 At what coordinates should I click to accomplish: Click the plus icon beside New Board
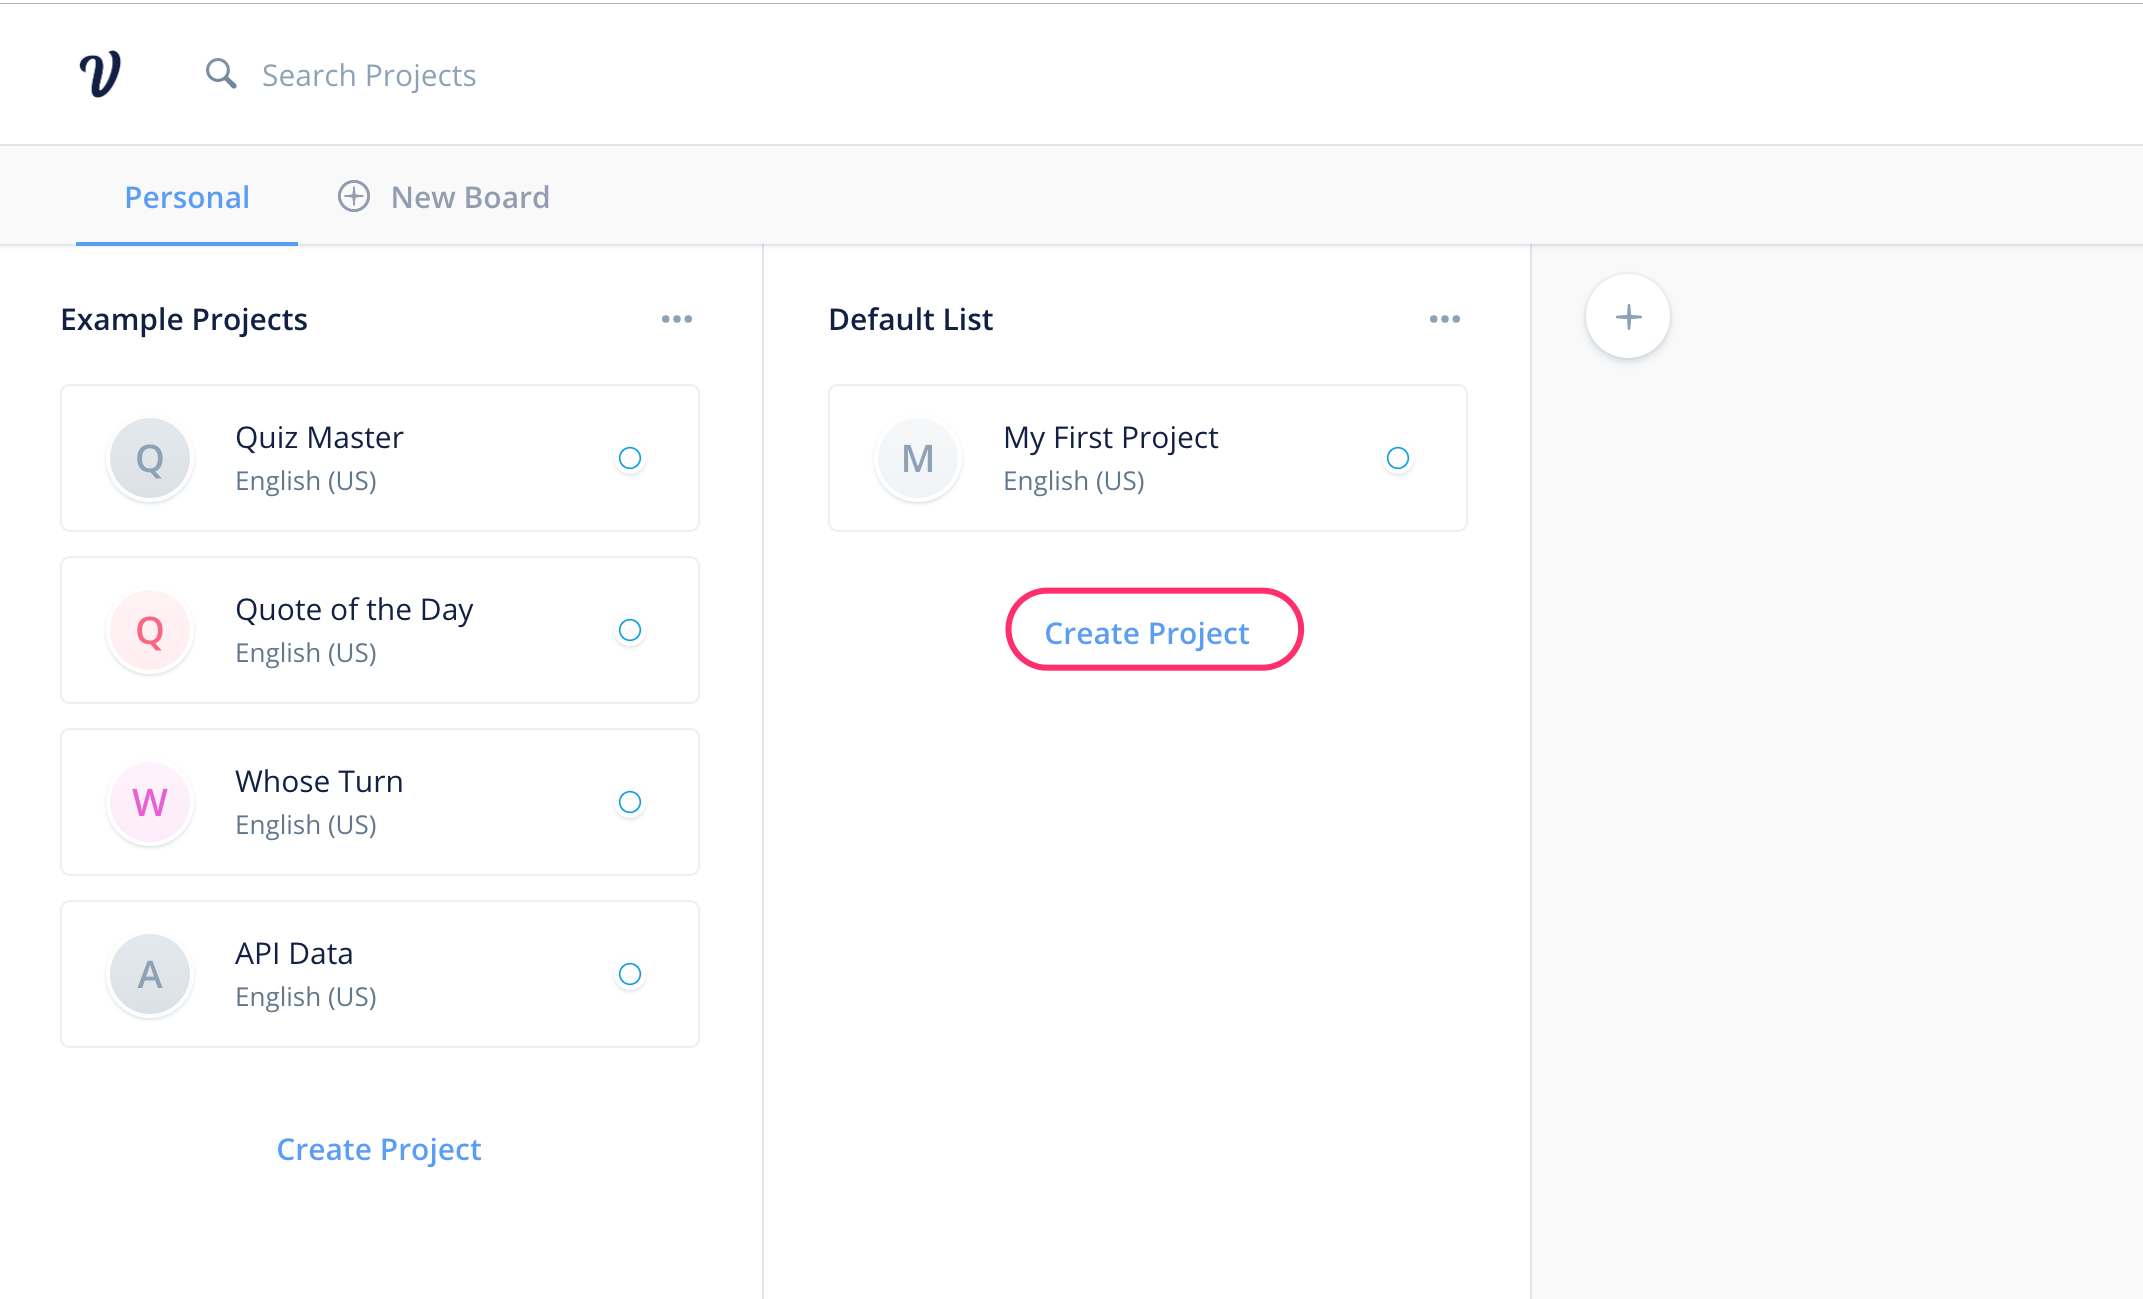[353, 196]
